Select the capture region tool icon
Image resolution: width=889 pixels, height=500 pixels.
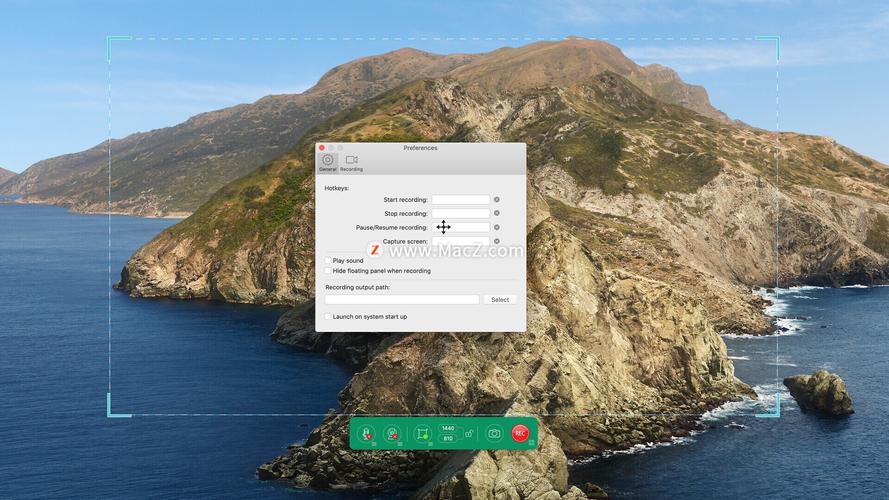pos(422,433)
